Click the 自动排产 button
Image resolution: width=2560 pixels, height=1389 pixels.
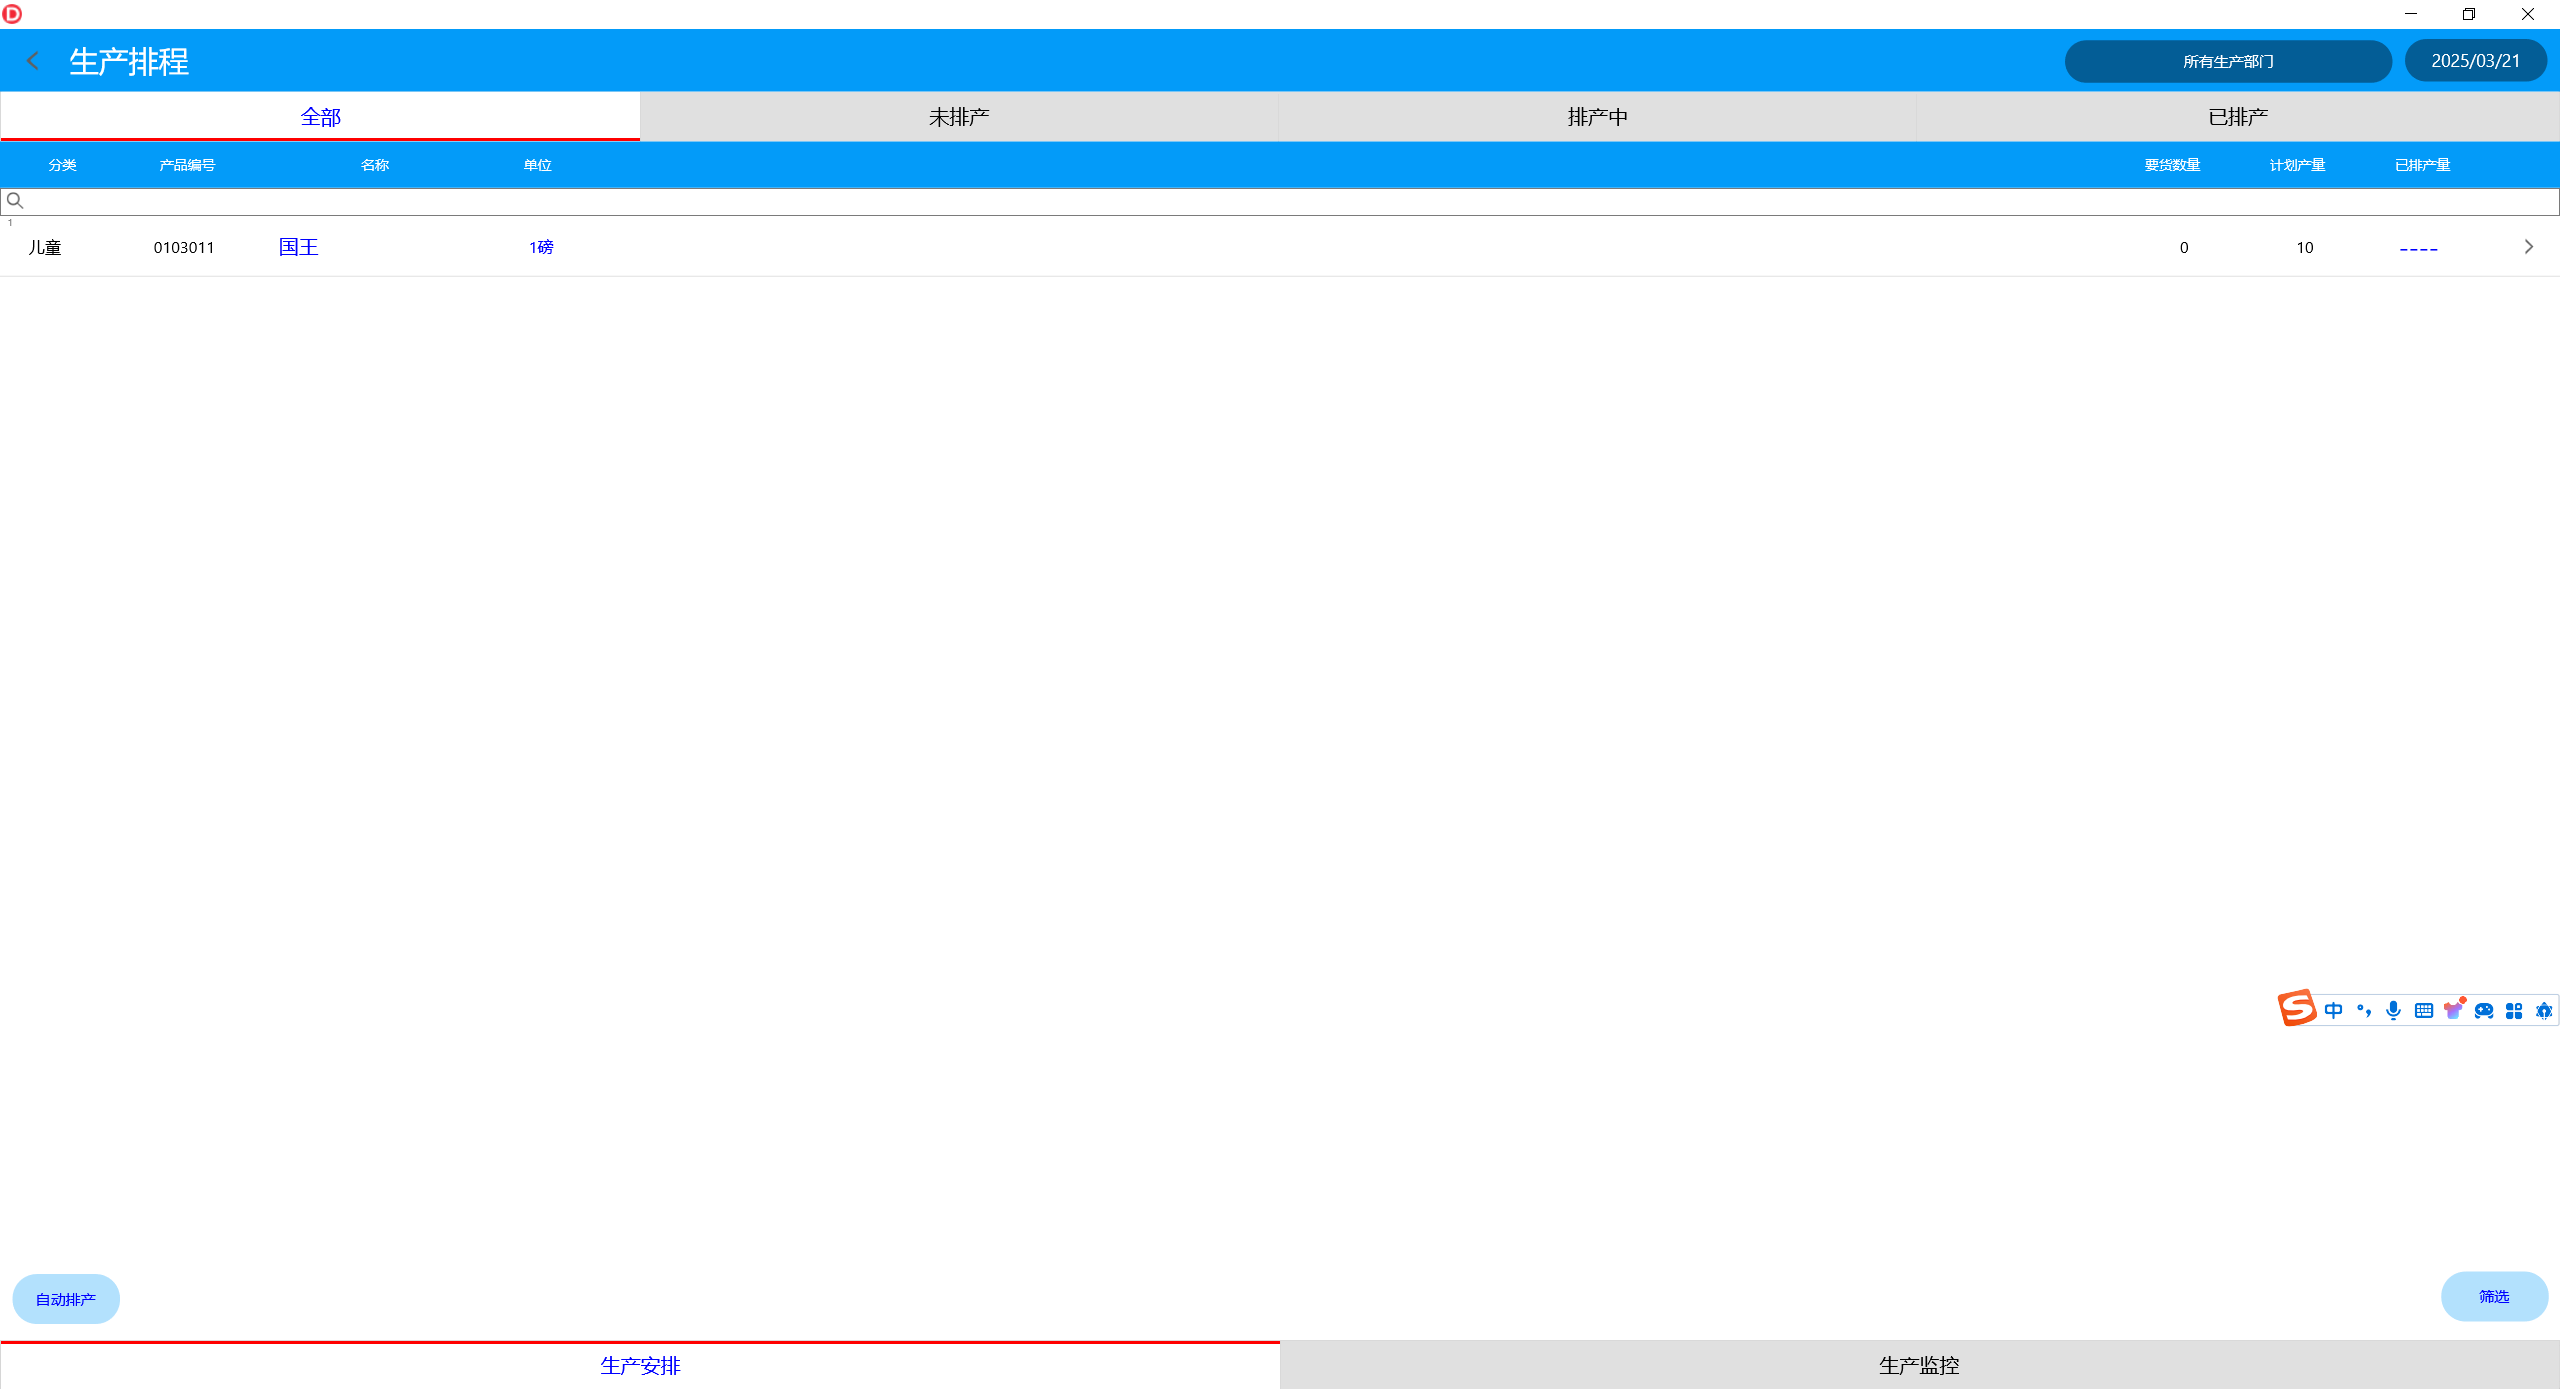pos(66,1299)
